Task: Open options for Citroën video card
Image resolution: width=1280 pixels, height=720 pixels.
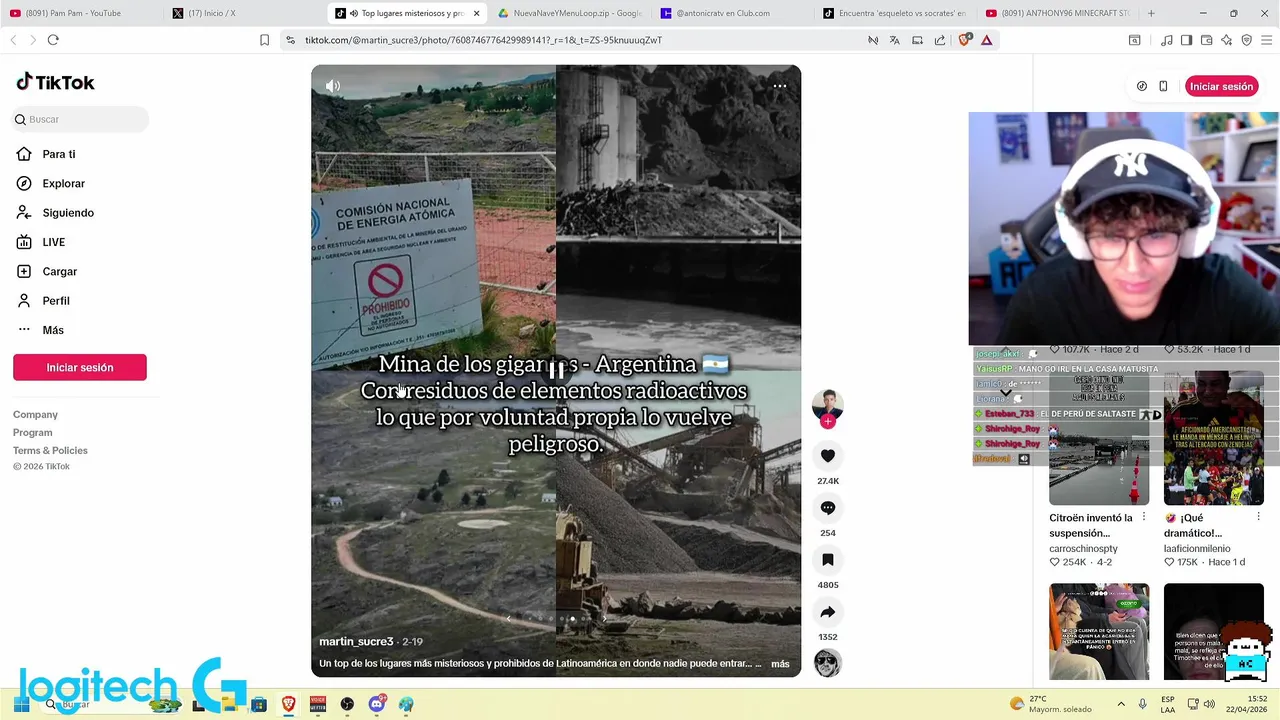Action: pos(1144,517)
